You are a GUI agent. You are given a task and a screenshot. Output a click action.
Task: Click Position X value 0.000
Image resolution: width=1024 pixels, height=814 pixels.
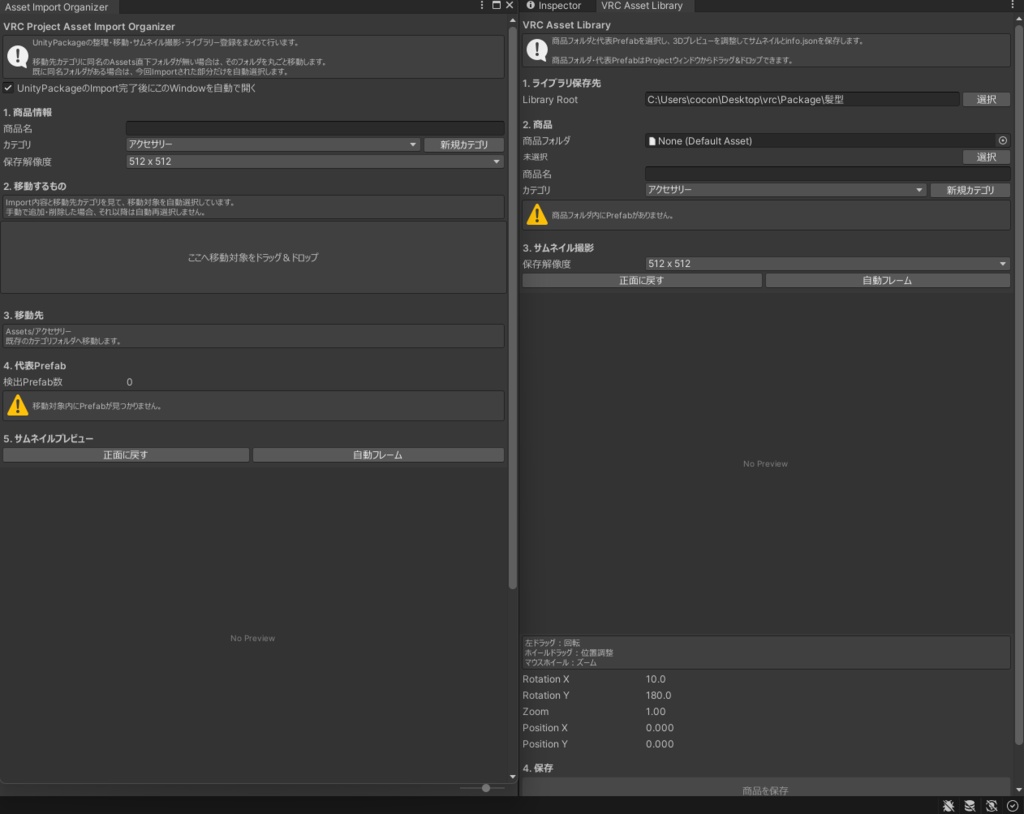[x=660, y=728]
